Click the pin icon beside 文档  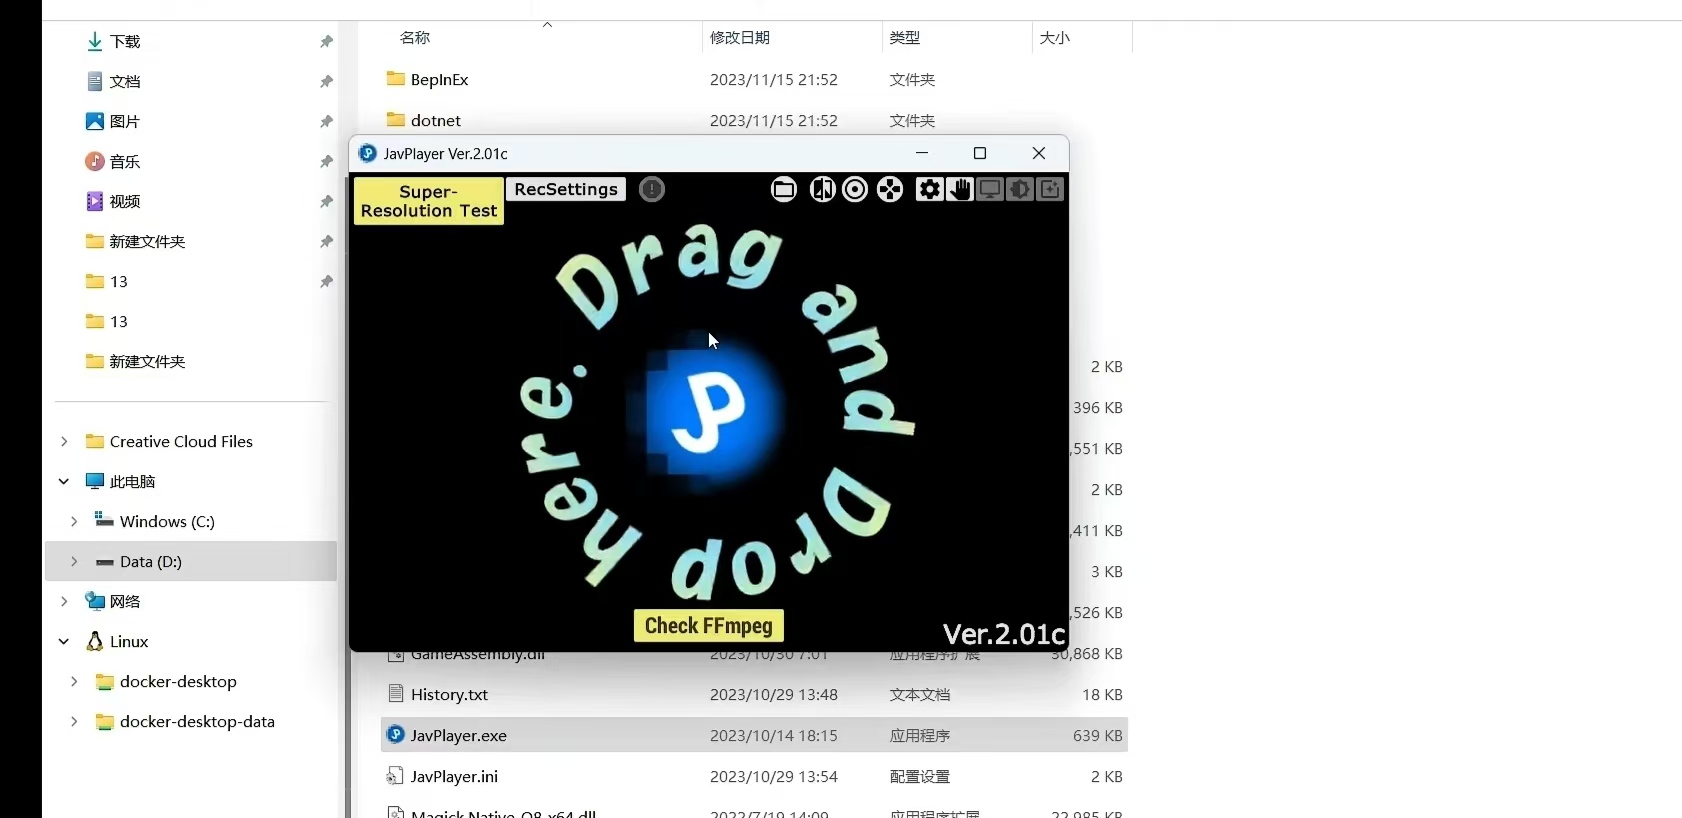point(326,81)
